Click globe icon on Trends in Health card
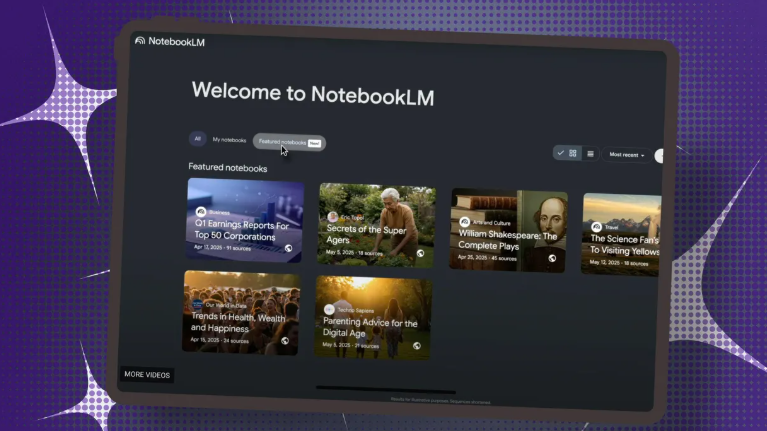767x431 pixels. pyautogui.click(x=285, y=341)
